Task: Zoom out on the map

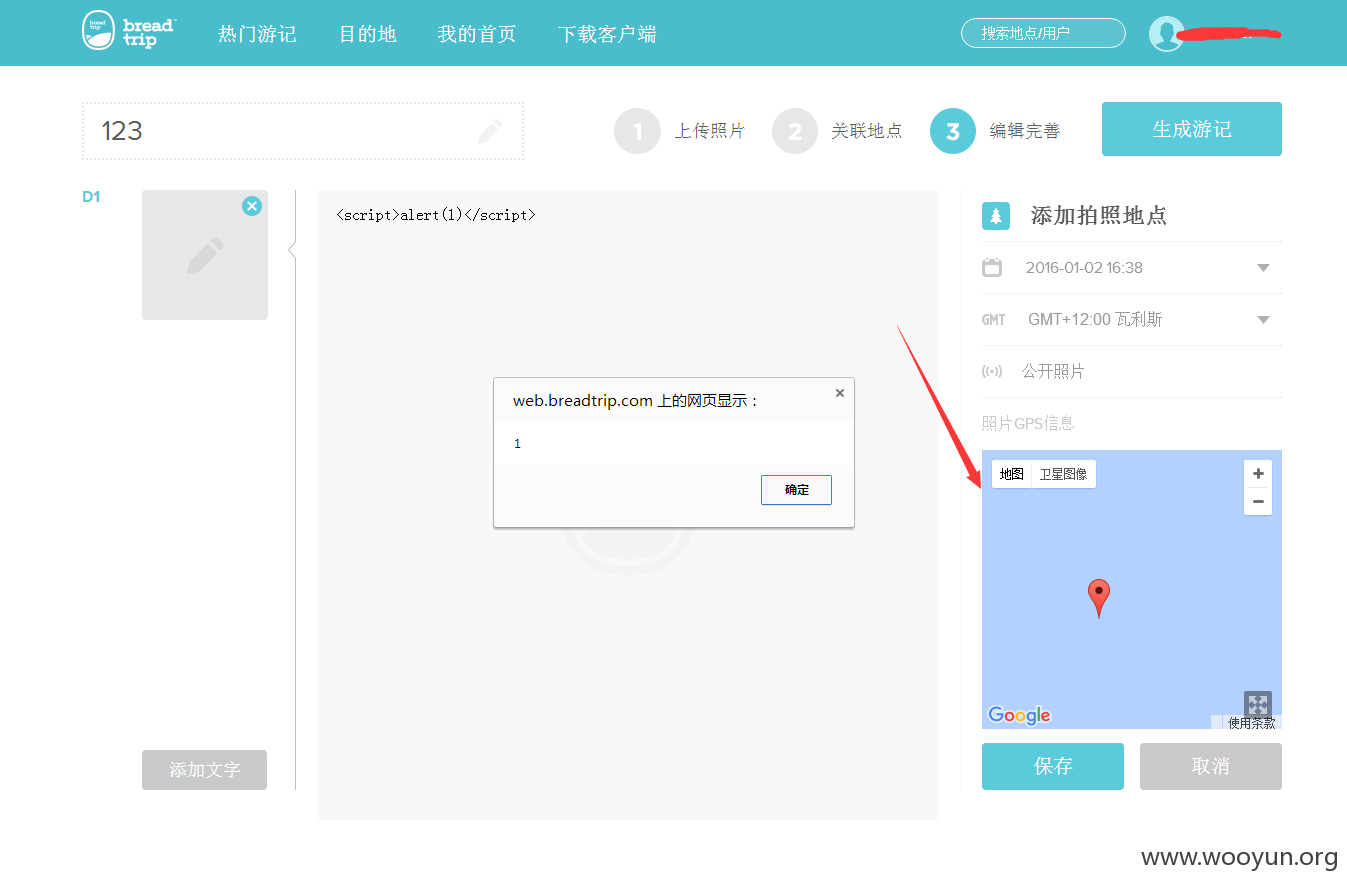Action: [1258, 501]
